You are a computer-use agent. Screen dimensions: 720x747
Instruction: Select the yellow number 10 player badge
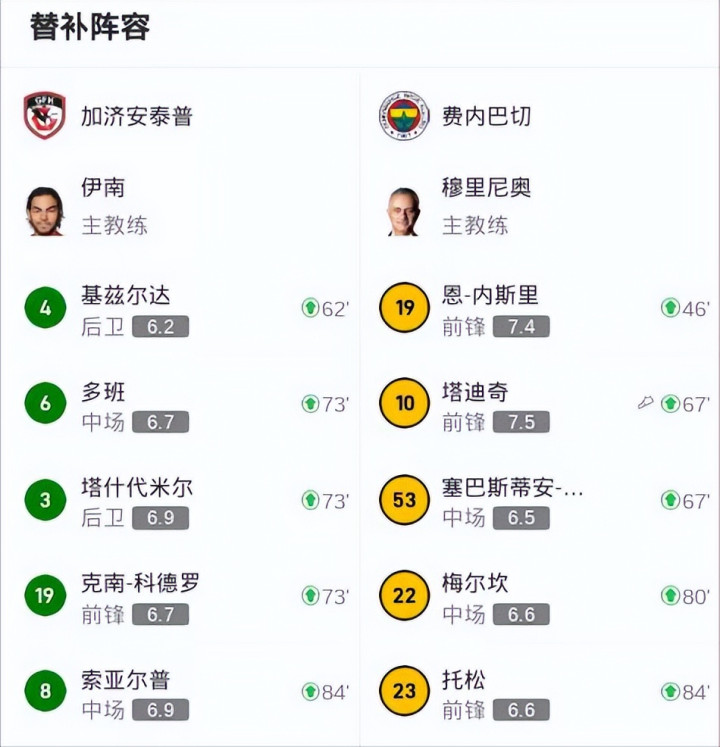tap(404, 403)
